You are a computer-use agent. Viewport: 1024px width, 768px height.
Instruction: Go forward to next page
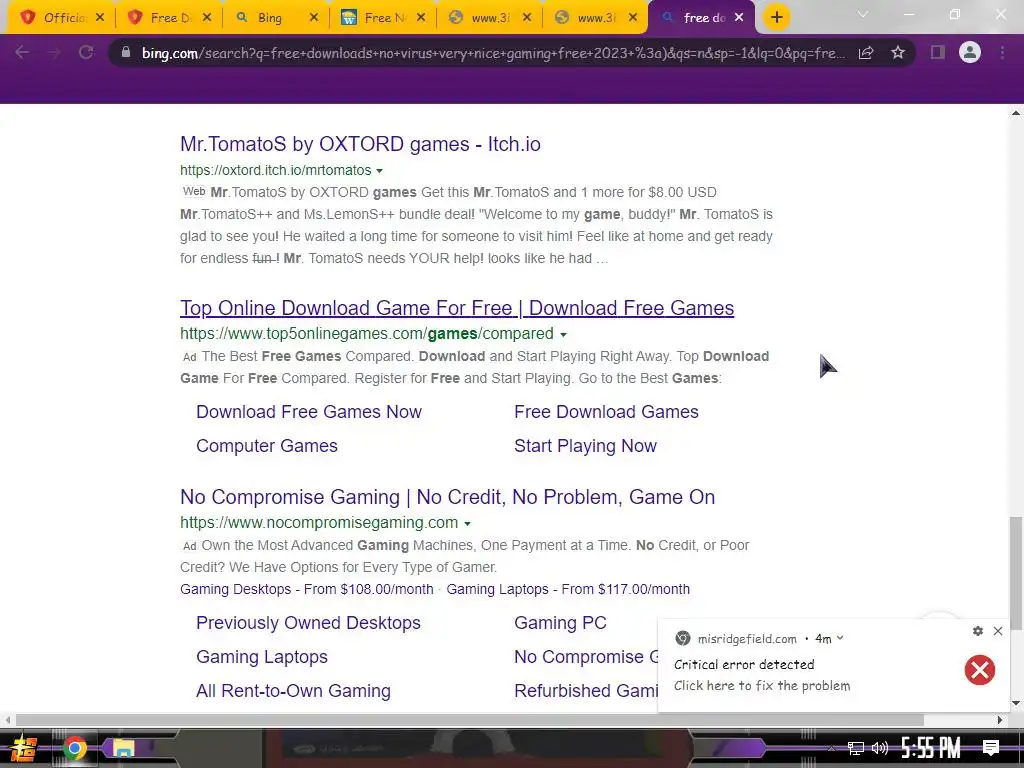[54, 52]
